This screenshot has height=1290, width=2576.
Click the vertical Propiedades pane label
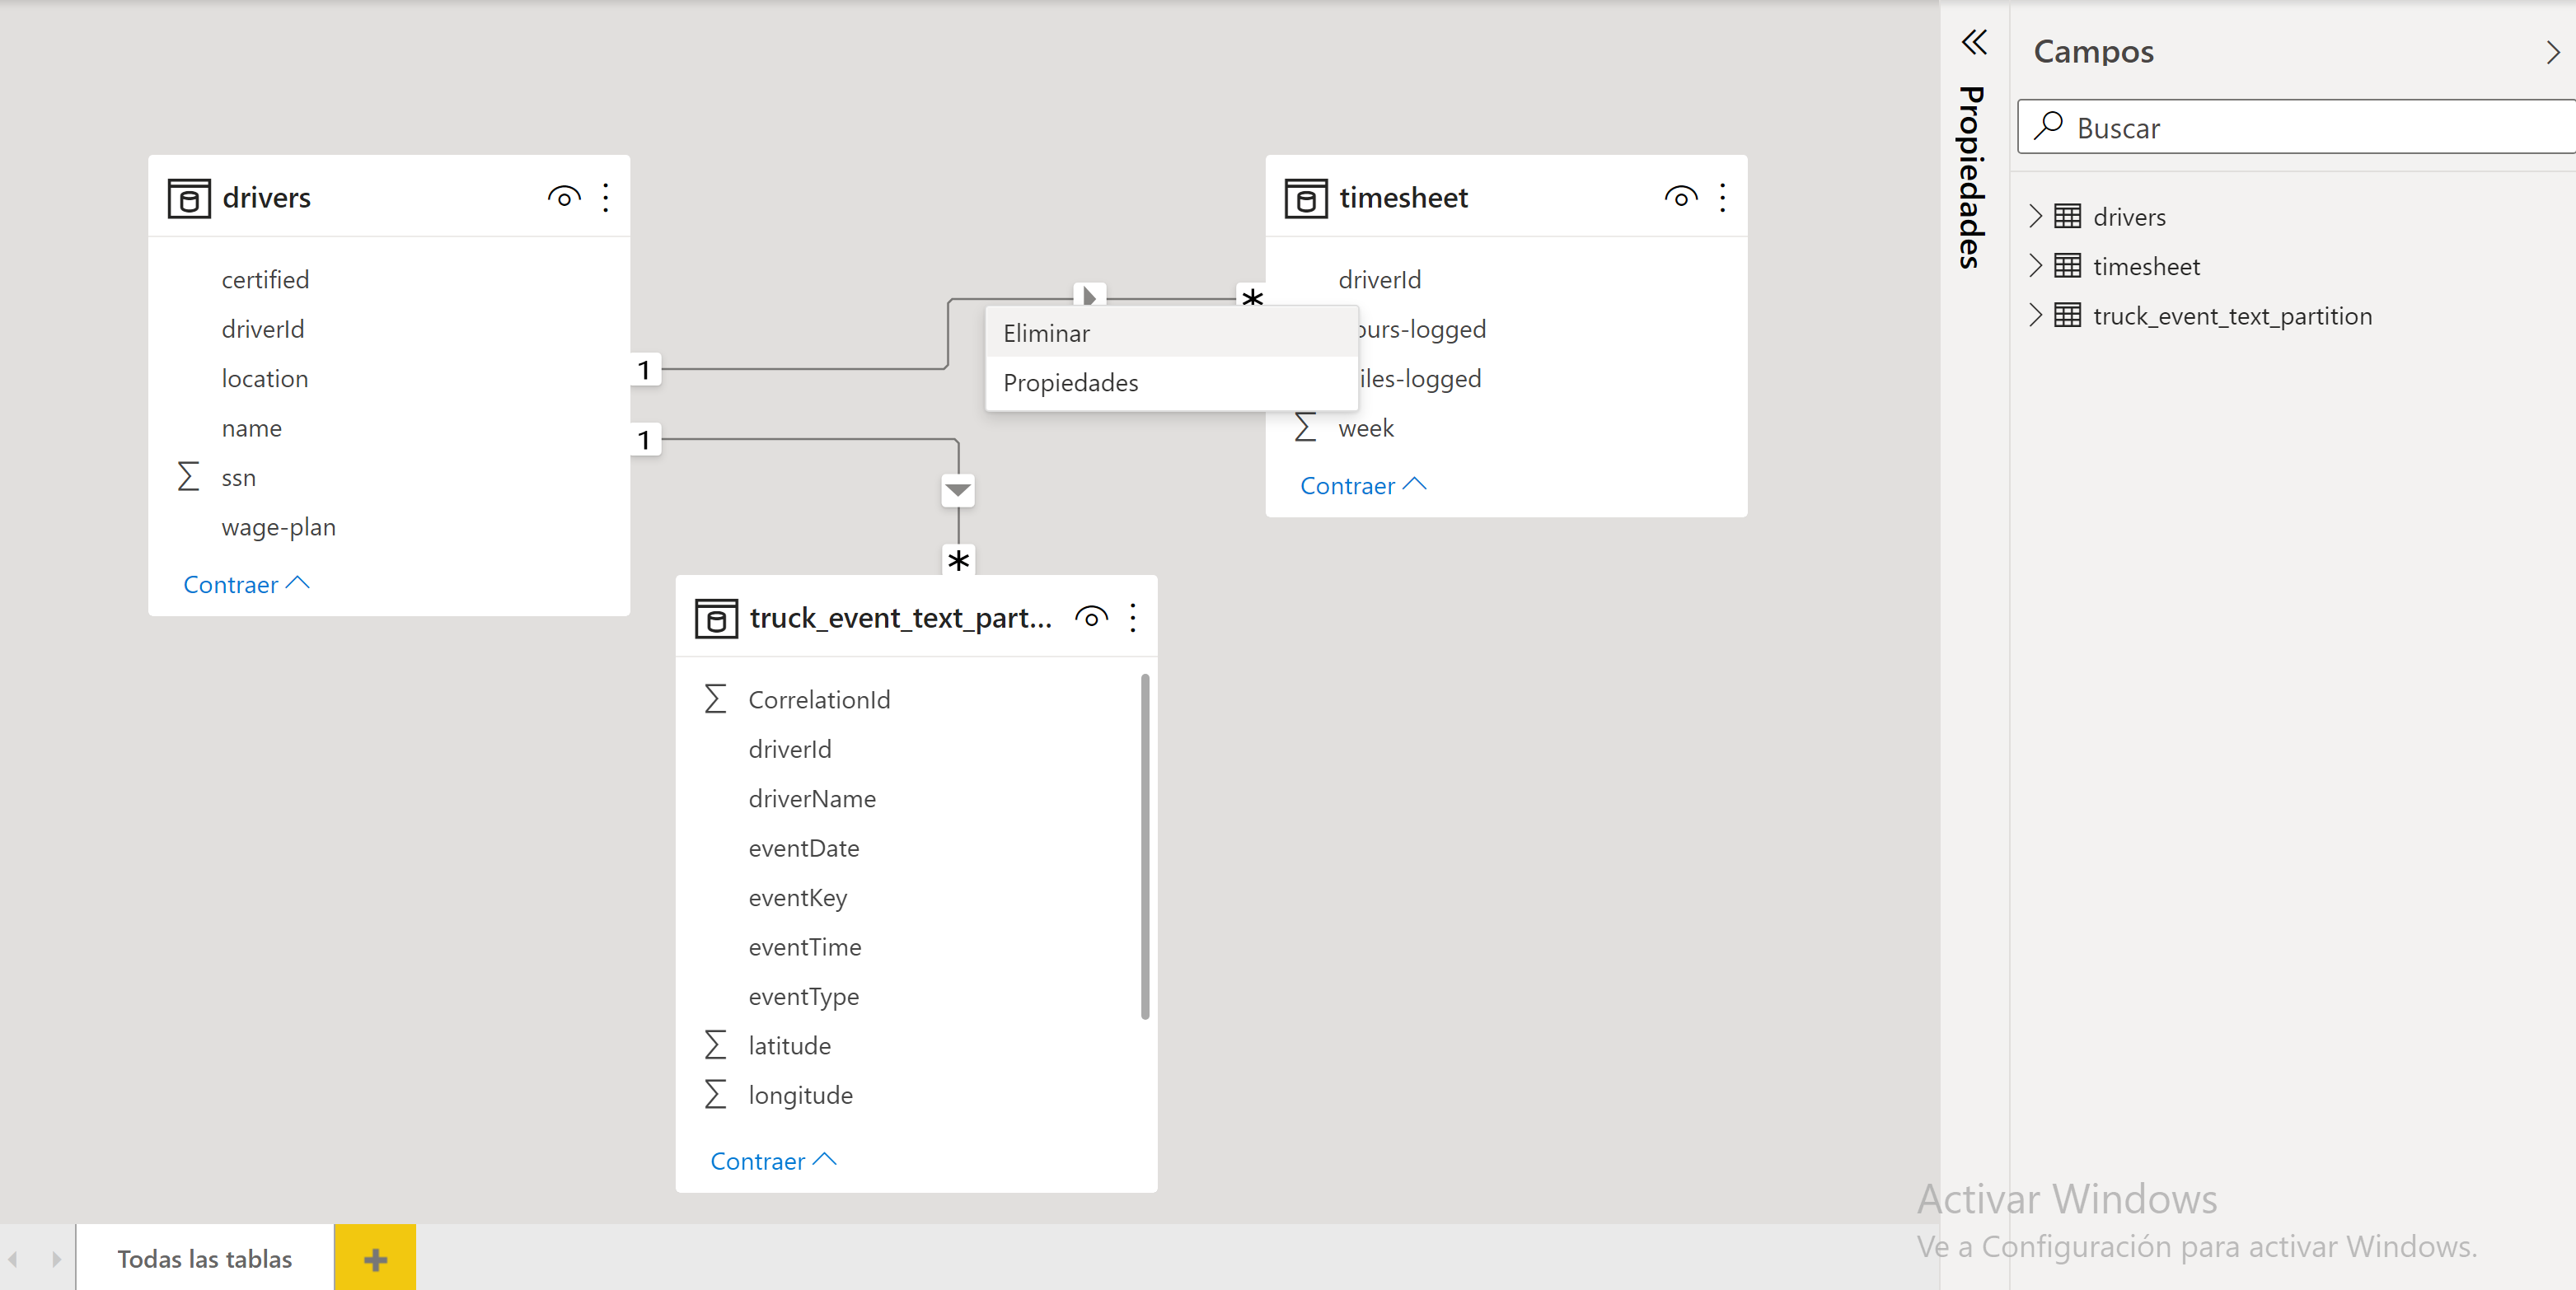click(x=1971, y=177)
